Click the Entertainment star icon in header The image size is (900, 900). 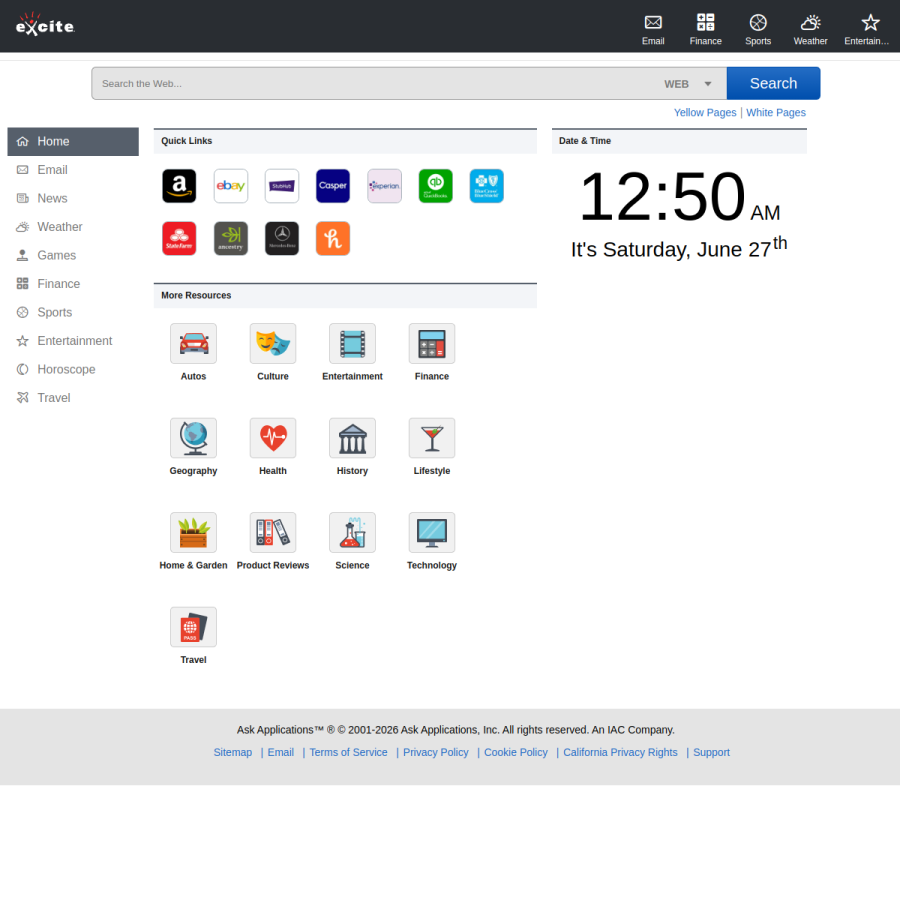click(870, 22)
